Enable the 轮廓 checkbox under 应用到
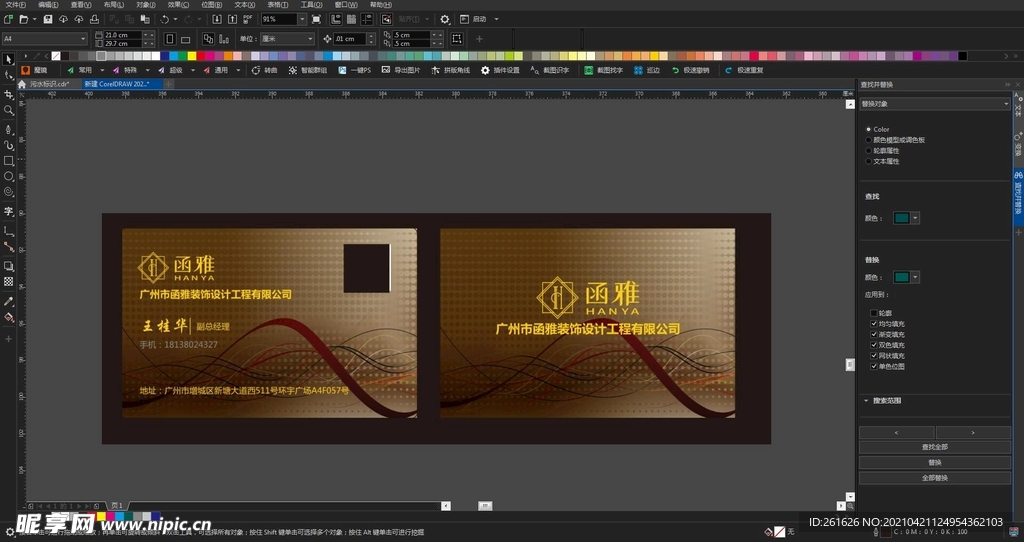This screenshot has height=542, width=1024. pos(873,313)
